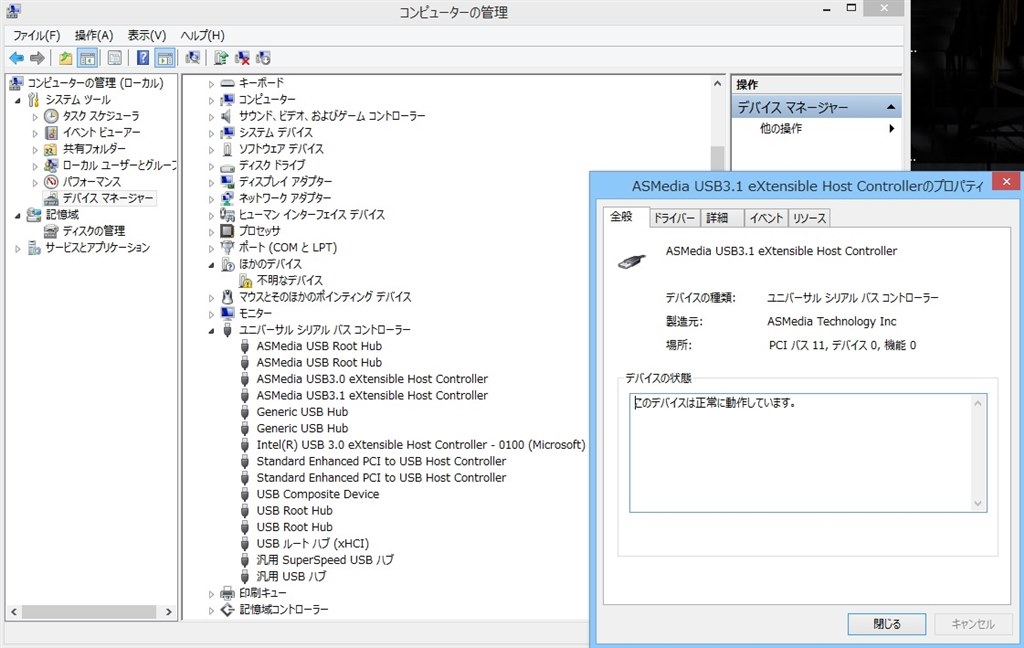Image resolution: width=1024 pixels, height=648 pixels.
Task: Select ASMedia USB3.0 eXtensible Host Controller
Action: pyautogui.click(x=372, y=379)
